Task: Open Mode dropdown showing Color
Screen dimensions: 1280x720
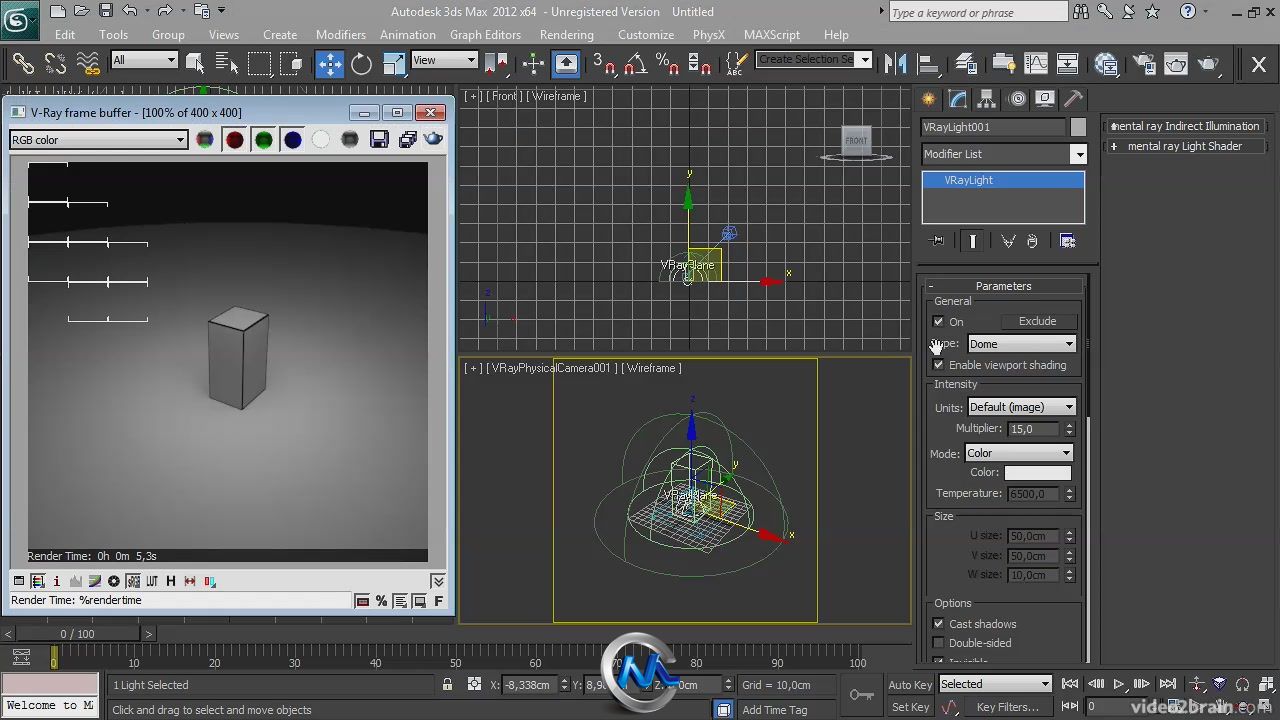Action: (1018, 453)
